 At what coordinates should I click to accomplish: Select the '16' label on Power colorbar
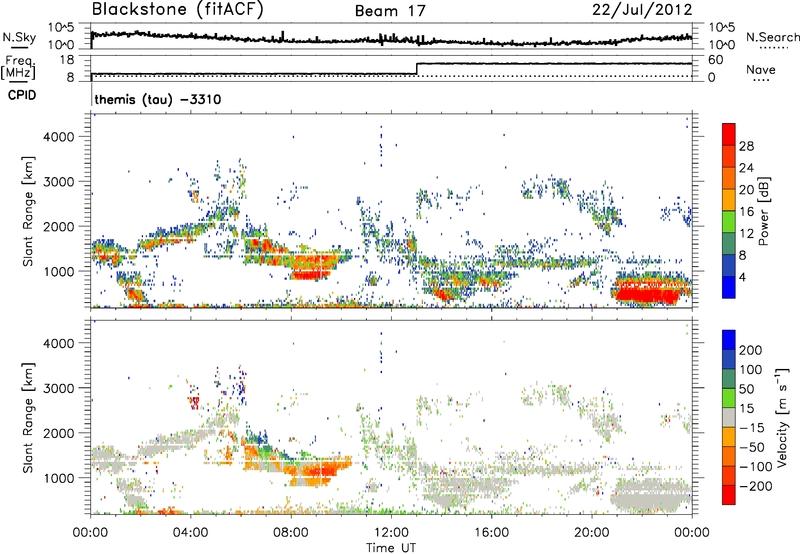point(746,212)
